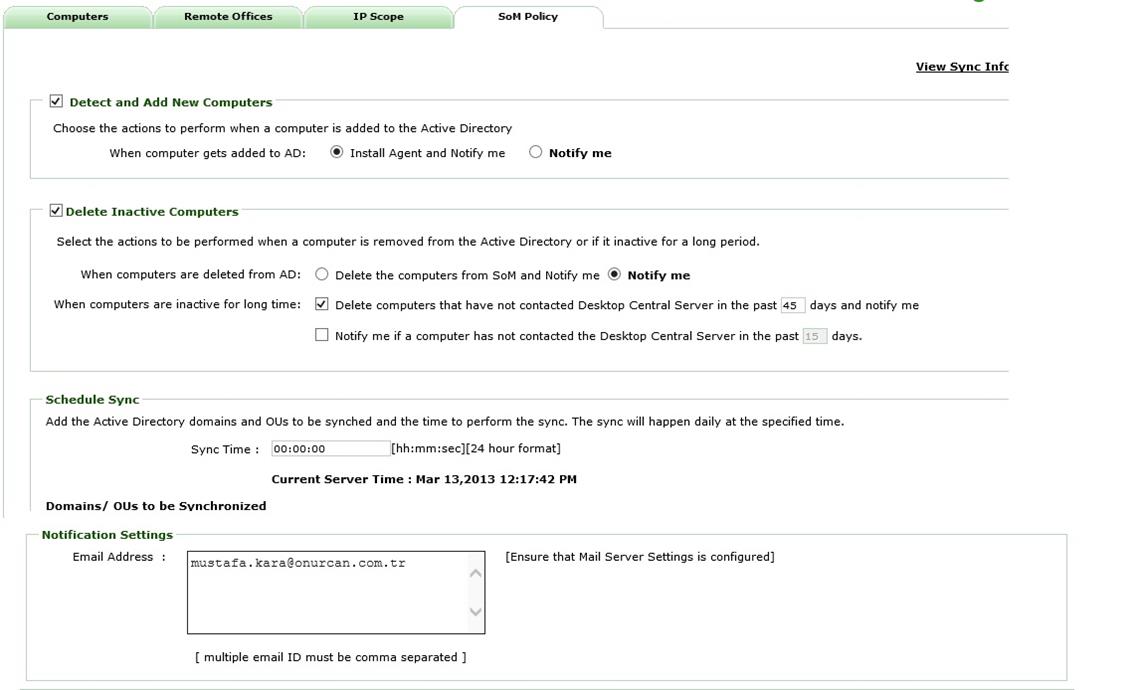Select the SoM Policy tab
The height and width of the screenshot is (690, 1144).
click(x=528, y=17)
